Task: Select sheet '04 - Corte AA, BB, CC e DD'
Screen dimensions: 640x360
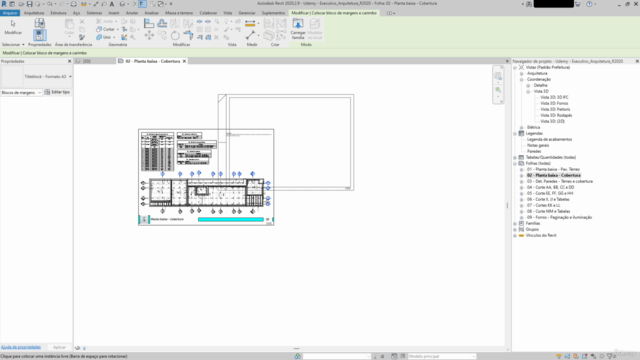Action: click(x=550, y=187)
